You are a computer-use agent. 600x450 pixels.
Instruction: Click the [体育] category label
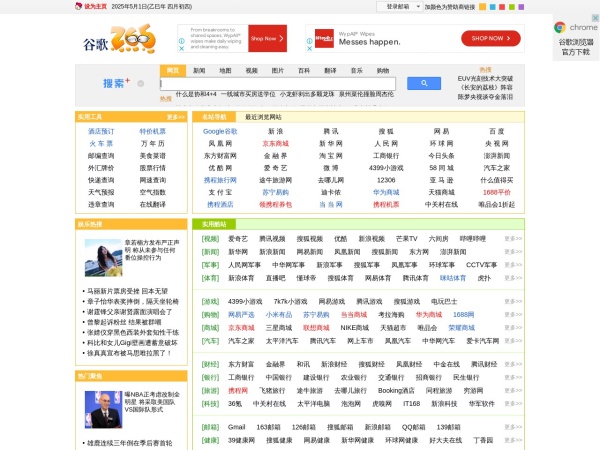pos(210,278)
